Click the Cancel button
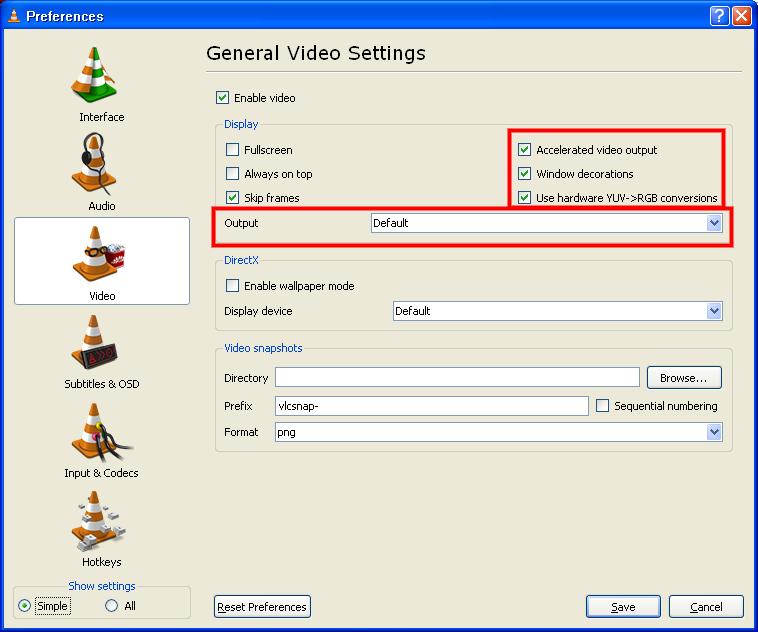The height and width of the screenshot is (632, 758). pyautogui.click(x=706, y=607)
